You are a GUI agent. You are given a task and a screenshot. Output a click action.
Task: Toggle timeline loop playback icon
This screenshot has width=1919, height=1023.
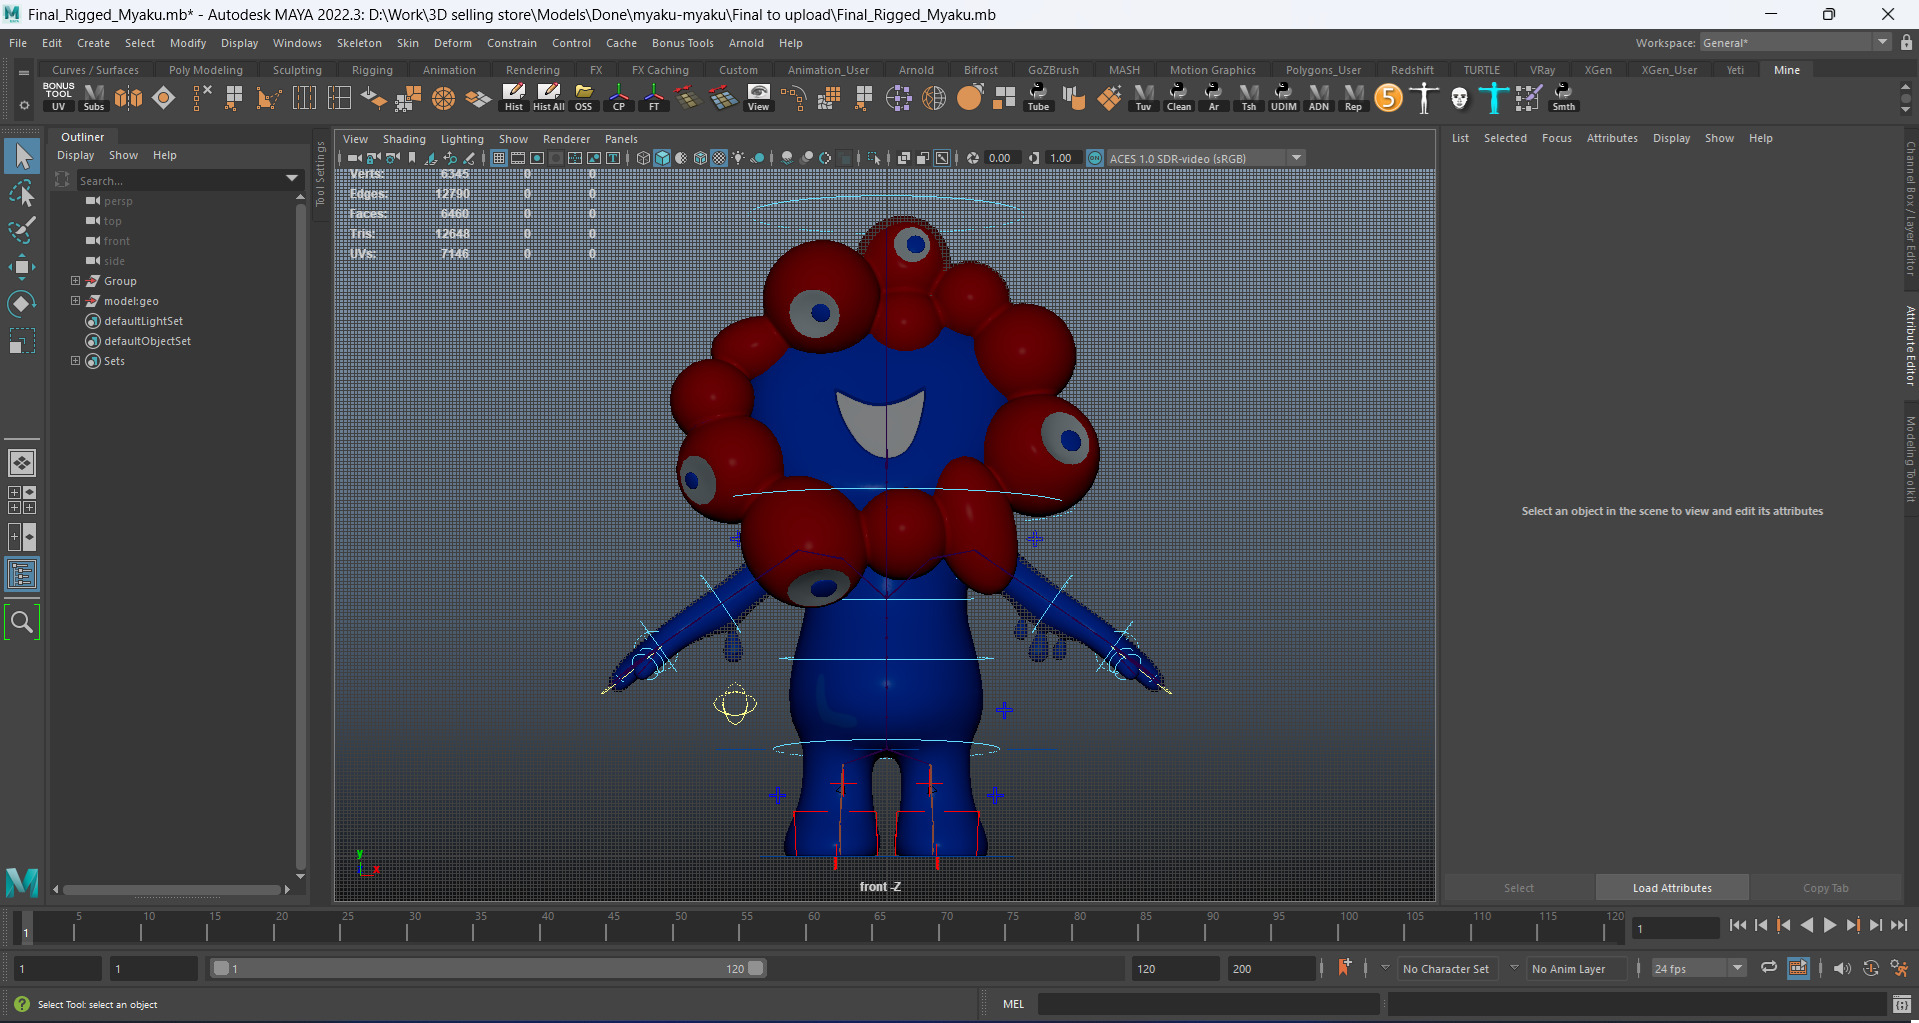pos(1769,968)
